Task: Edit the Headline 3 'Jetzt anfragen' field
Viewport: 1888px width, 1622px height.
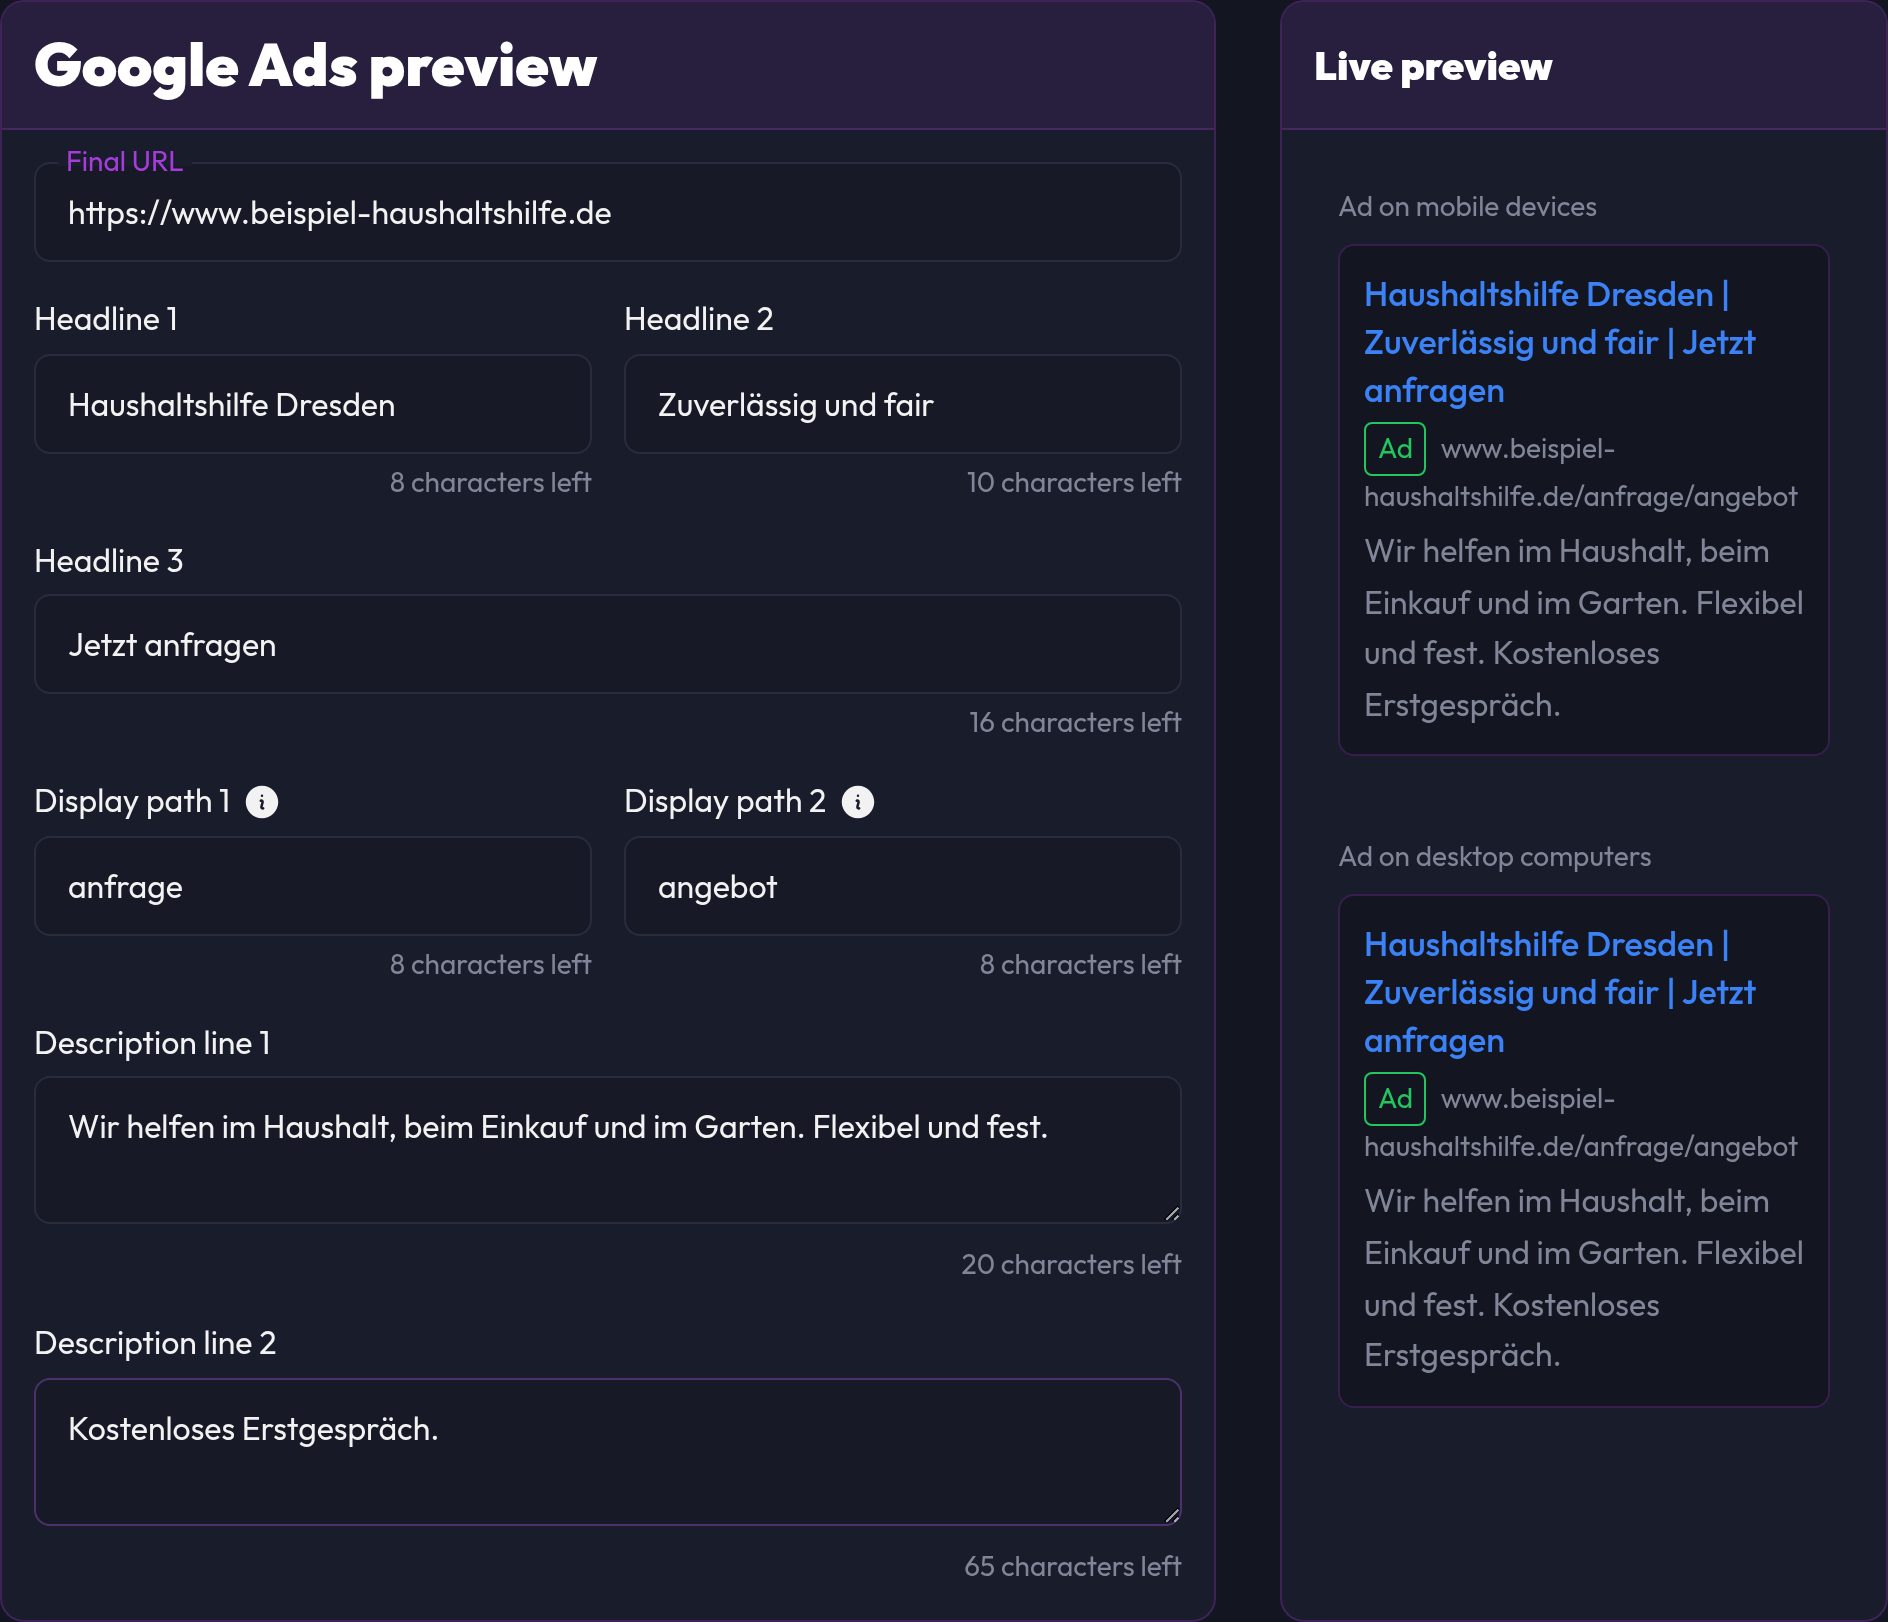Action: pyautogui.click(x=608, y=644)
